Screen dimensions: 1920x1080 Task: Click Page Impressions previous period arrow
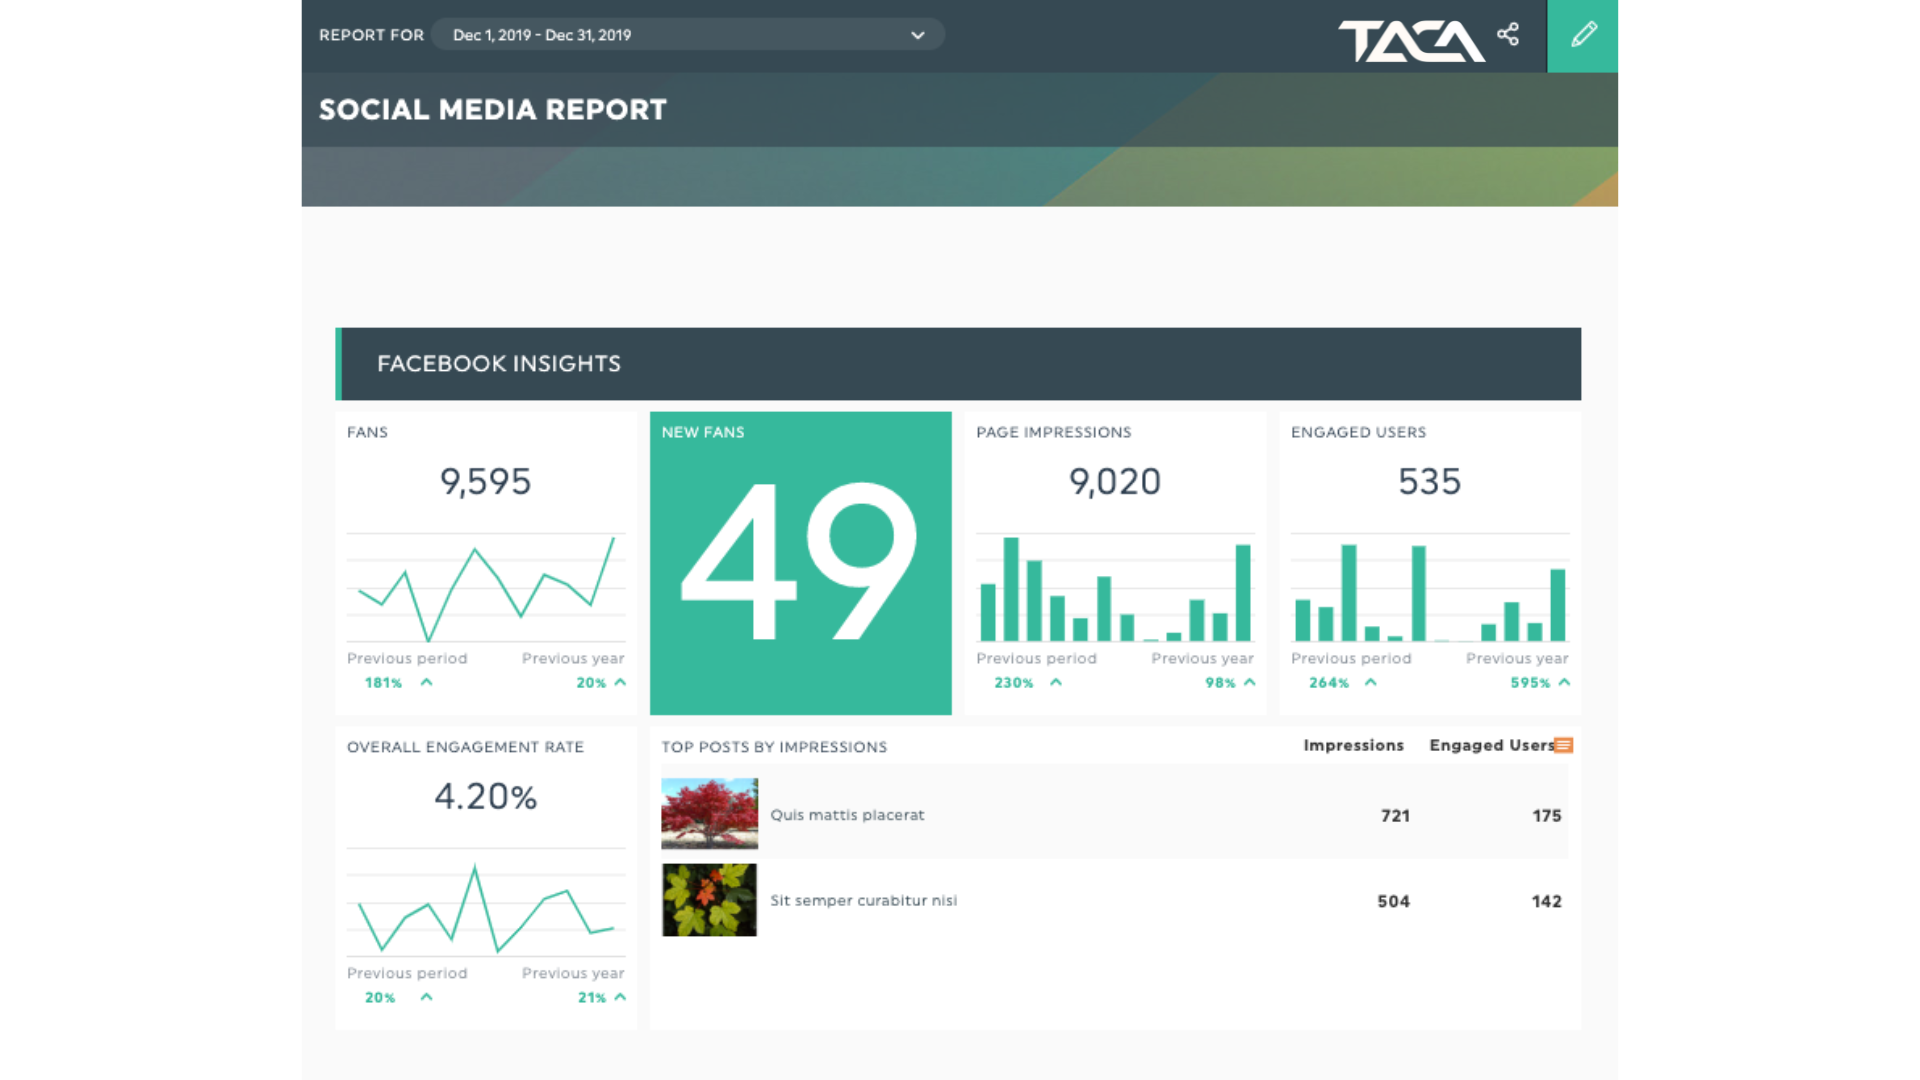point(1056,682)
